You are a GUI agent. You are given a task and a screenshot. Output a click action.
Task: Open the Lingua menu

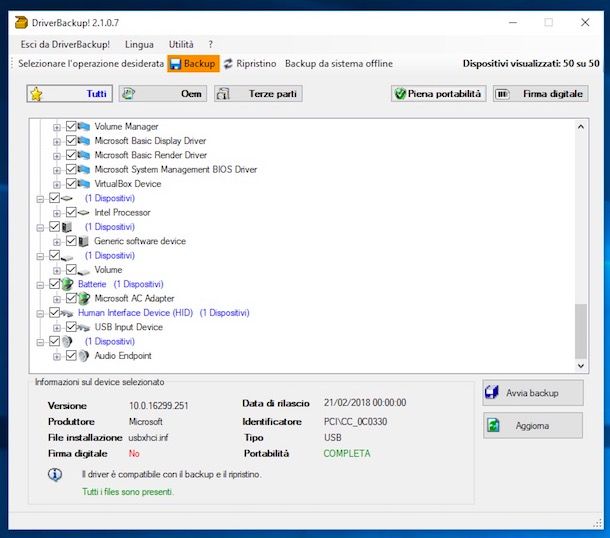tap(139, 44)
